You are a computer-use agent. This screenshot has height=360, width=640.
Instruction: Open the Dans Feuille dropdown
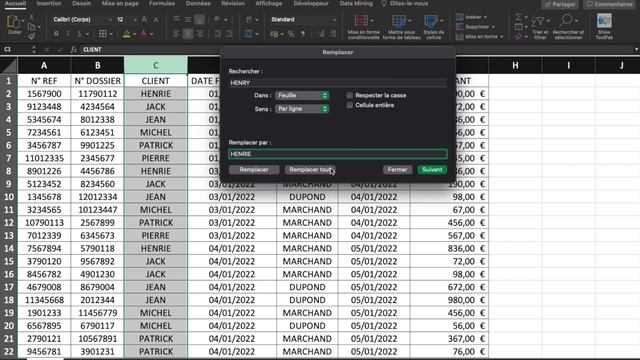pyautogui.click(x=302, y=95)
